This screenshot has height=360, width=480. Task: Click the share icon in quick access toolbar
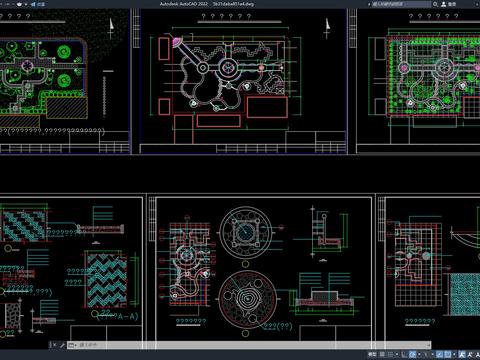(x=33, y=4)
